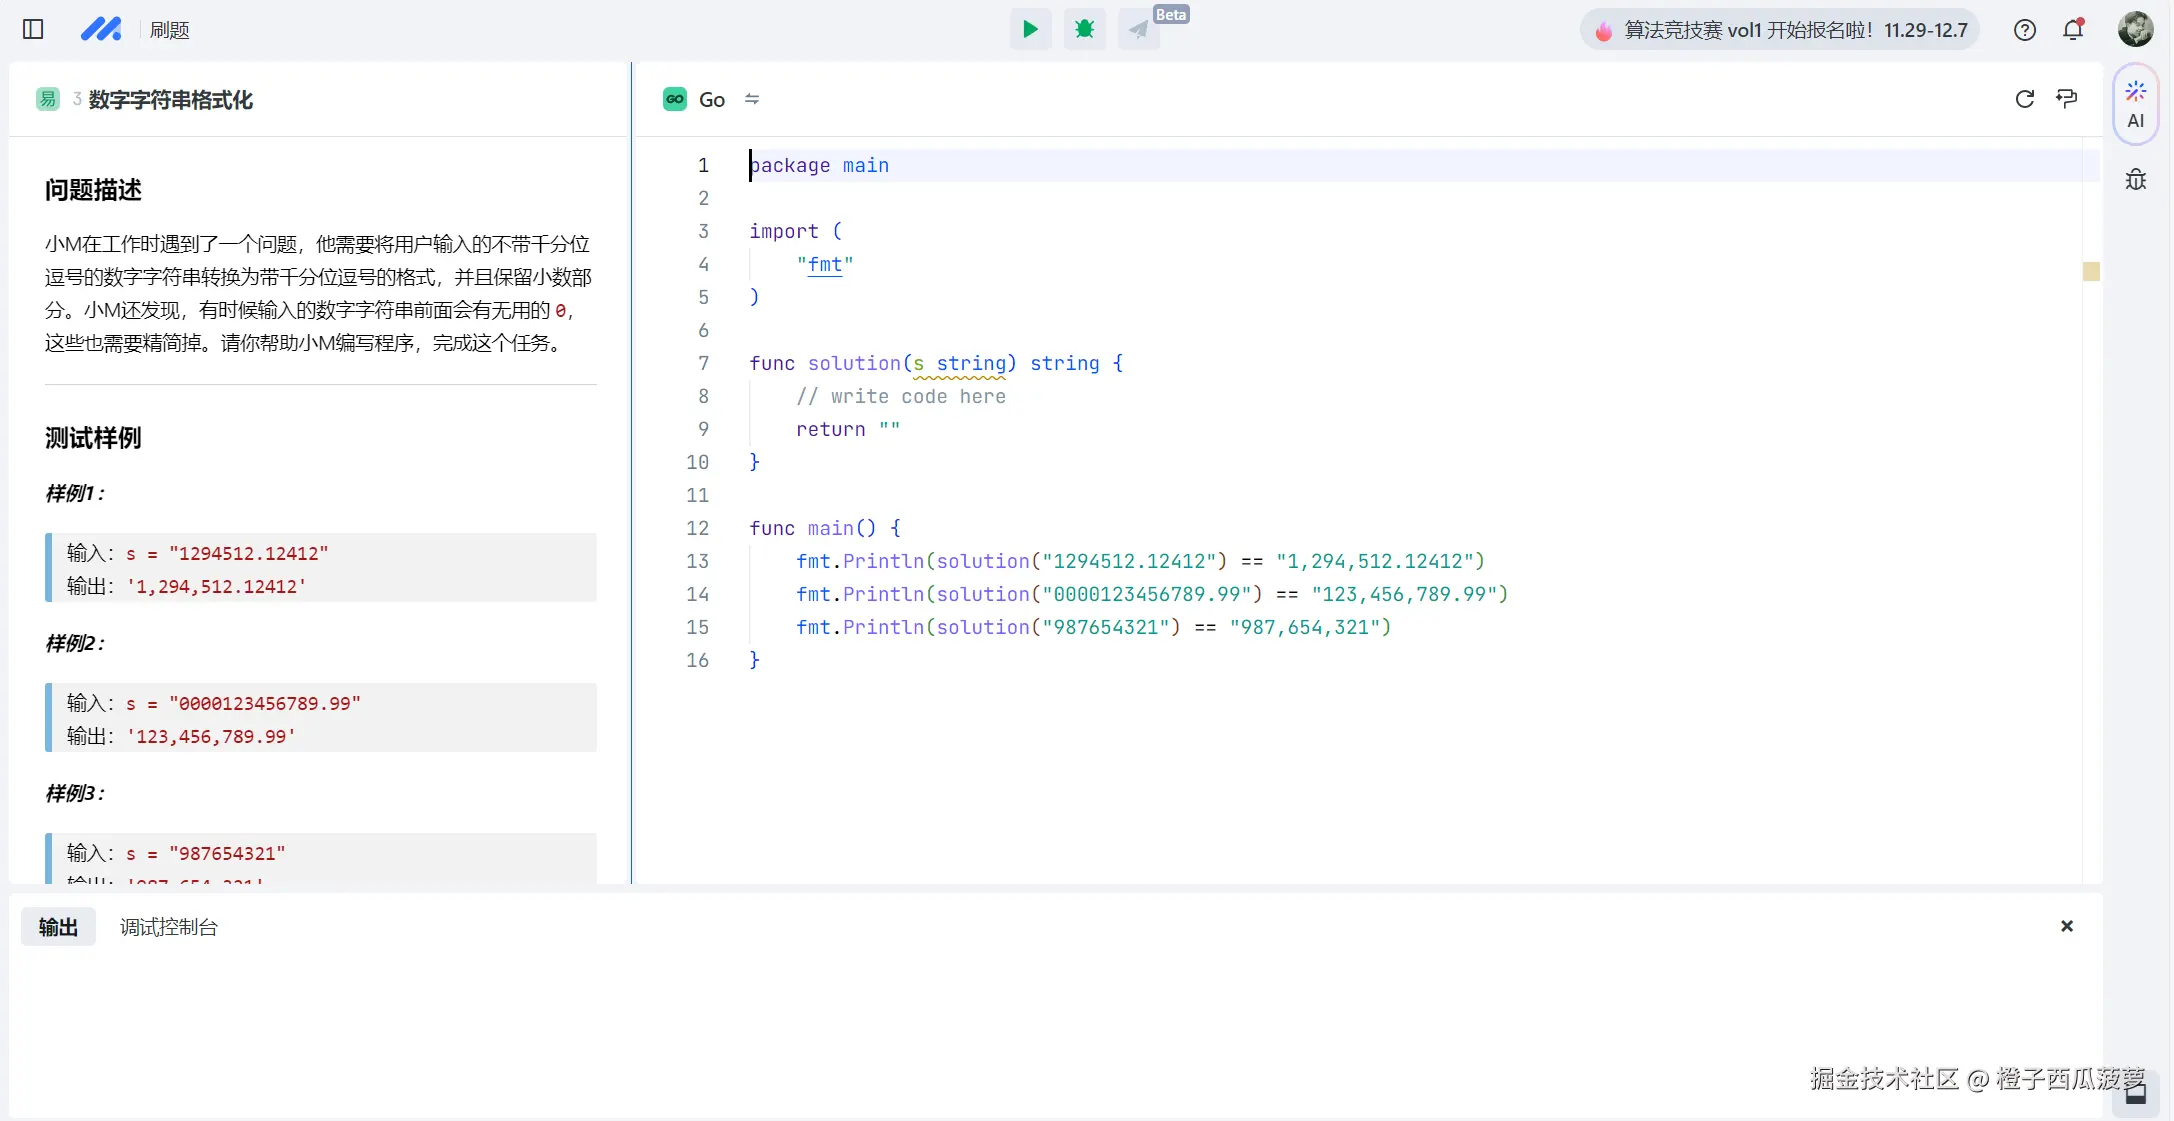Screen dimensions: 2174x1121
Task: Click the swap language arrows icon
Action: 752,99
